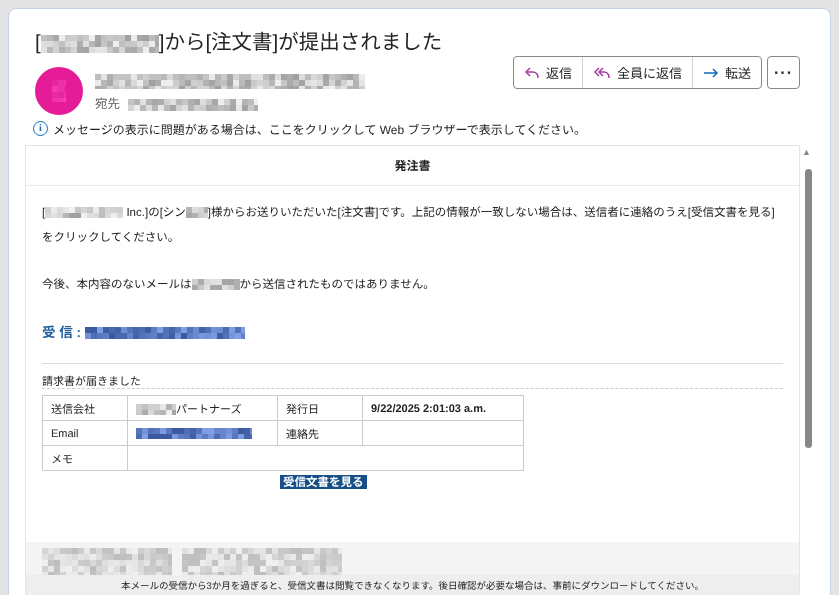The width and height of the screenshot is (839, 595).
Task: Forward the email using 転送
Action: tap(727, 73)
